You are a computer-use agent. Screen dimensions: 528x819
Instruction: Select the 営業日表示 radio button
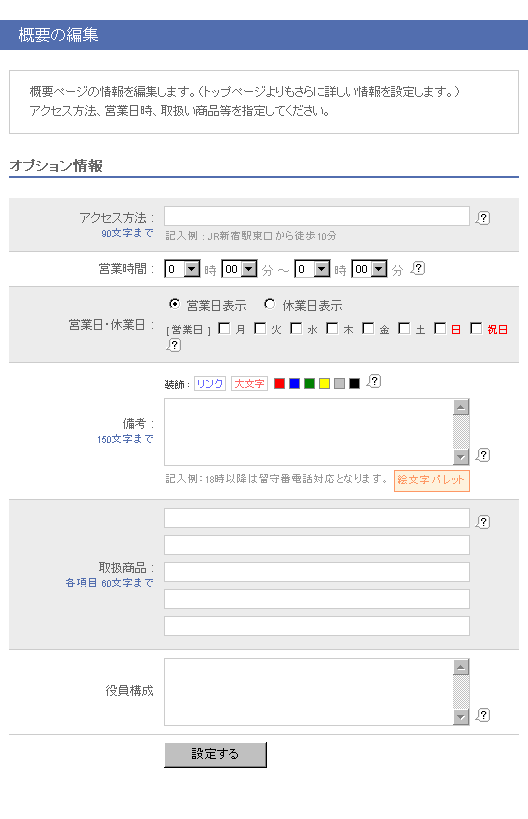(x=174, y=303)
